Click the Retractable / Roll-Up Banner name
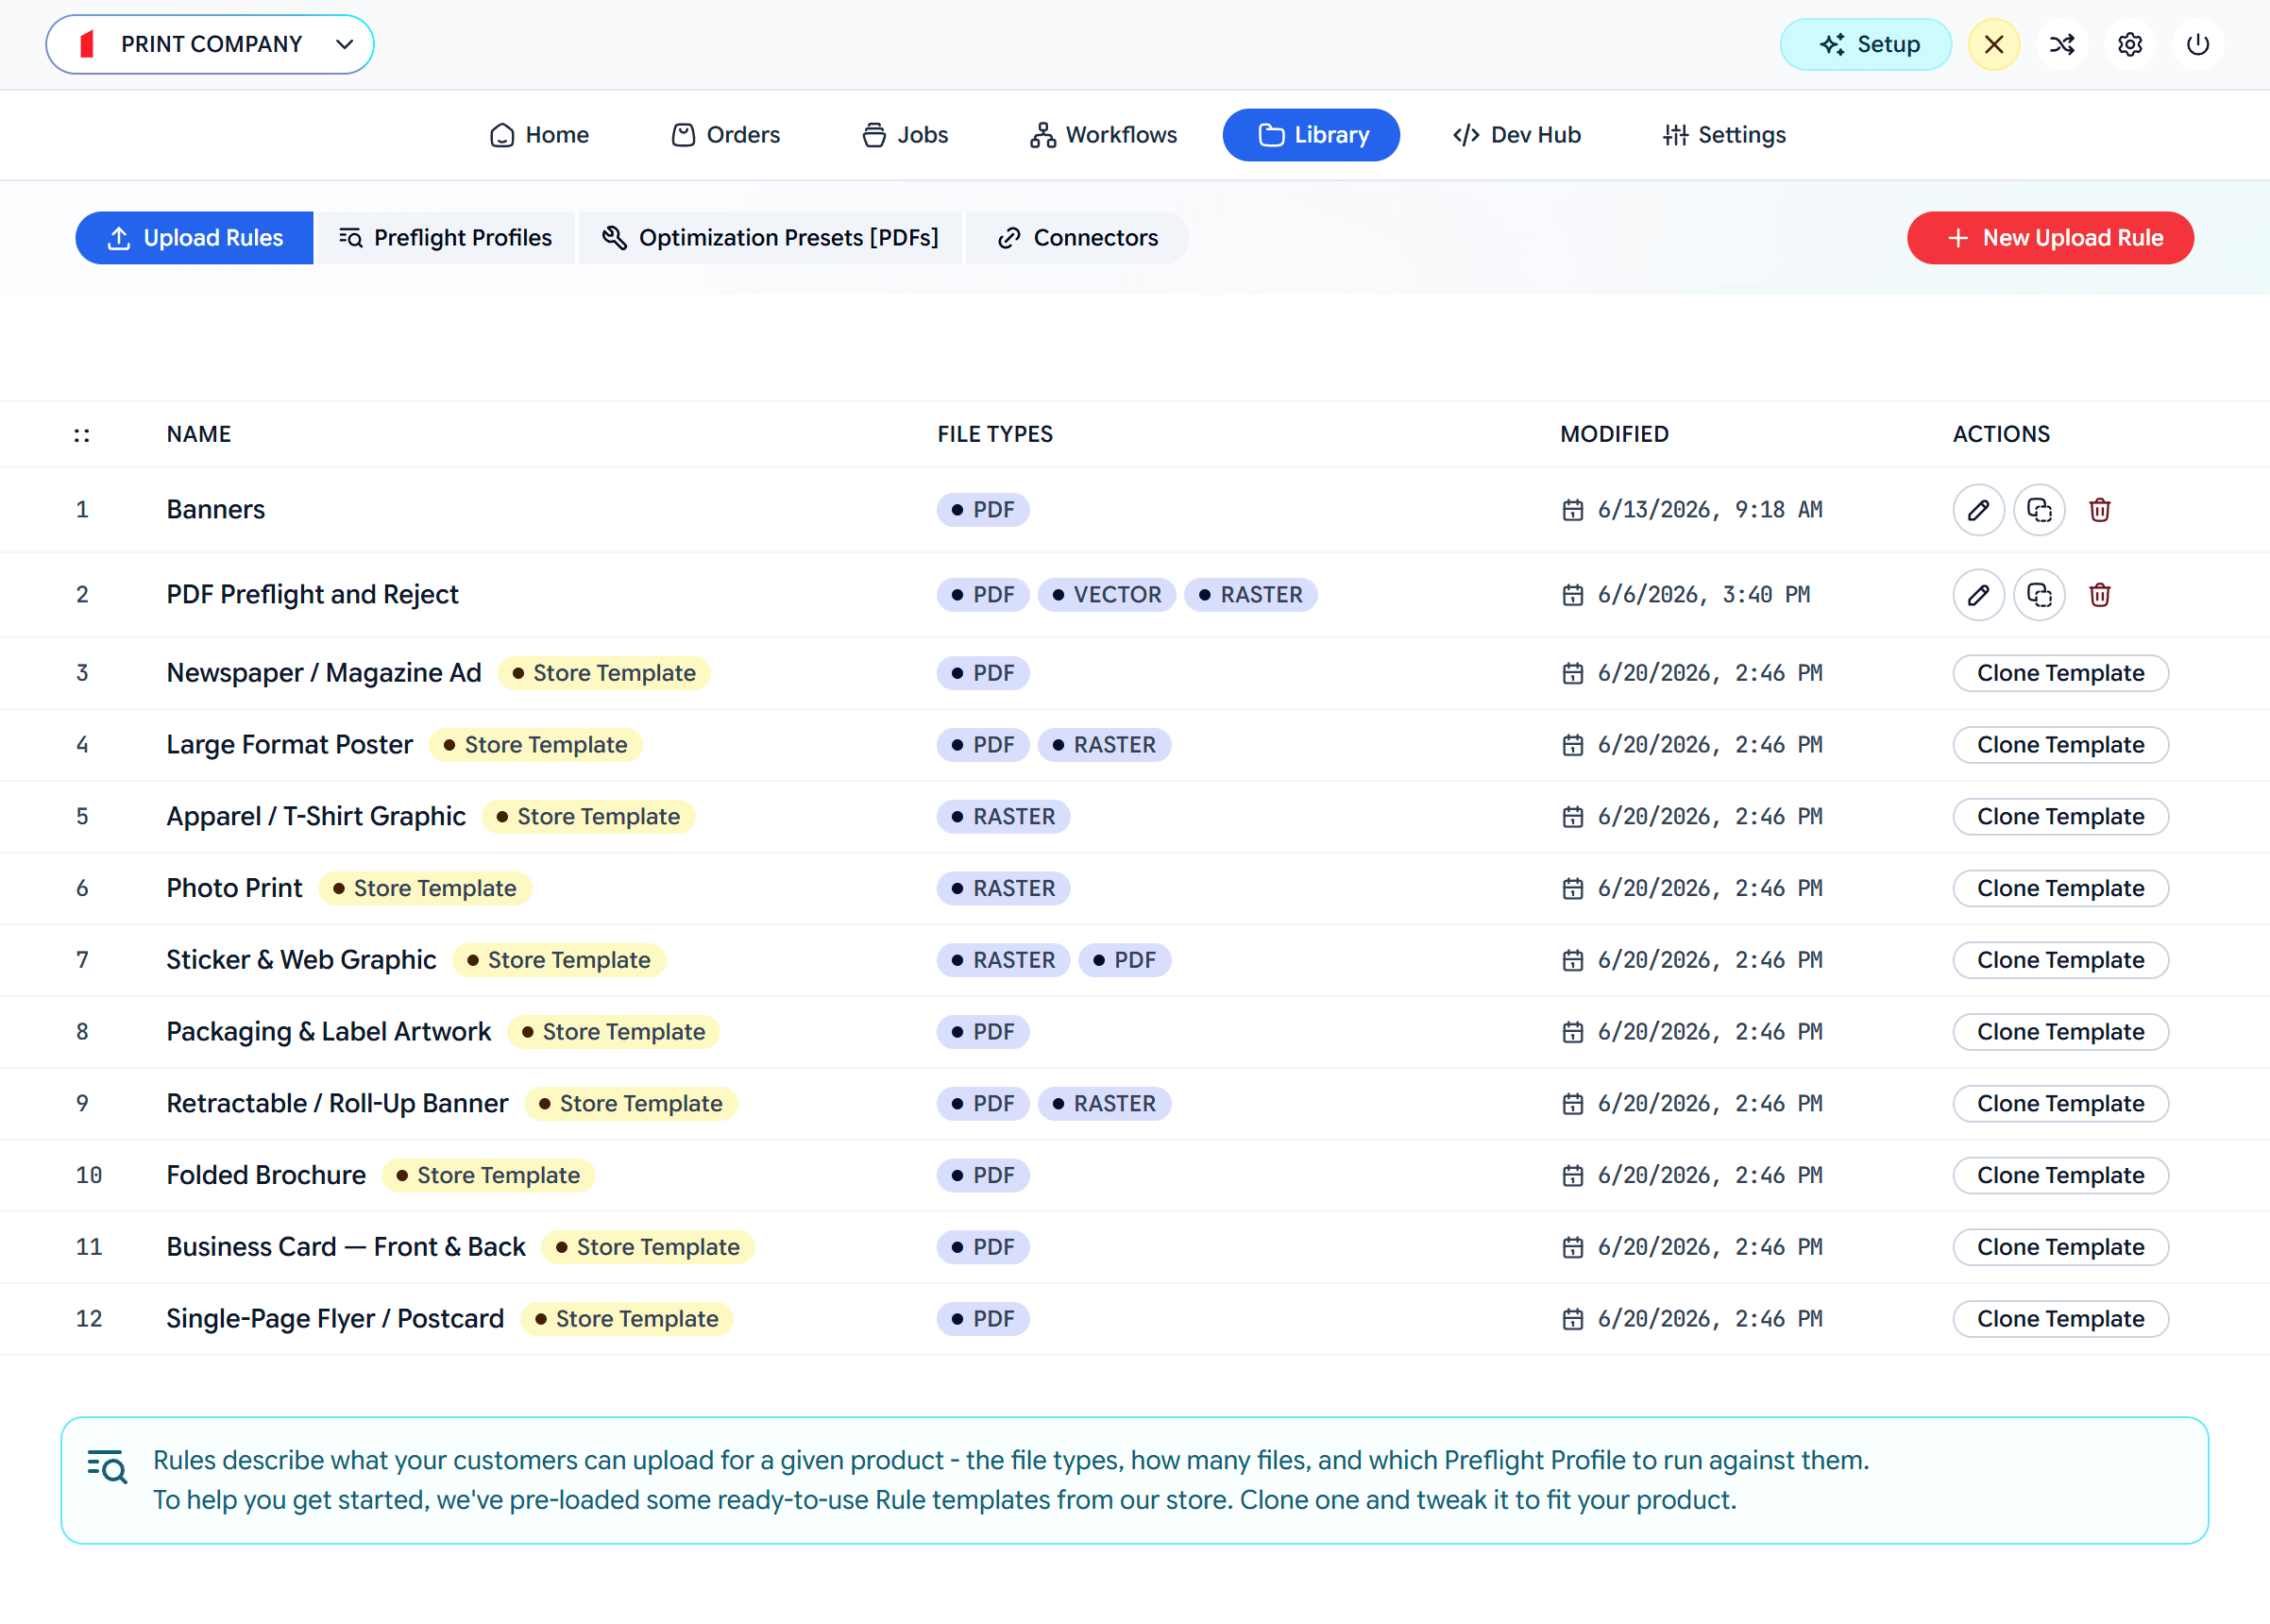This screenshot has width=2270, height=1624. pyautogui.click(x=337, y=1104)
